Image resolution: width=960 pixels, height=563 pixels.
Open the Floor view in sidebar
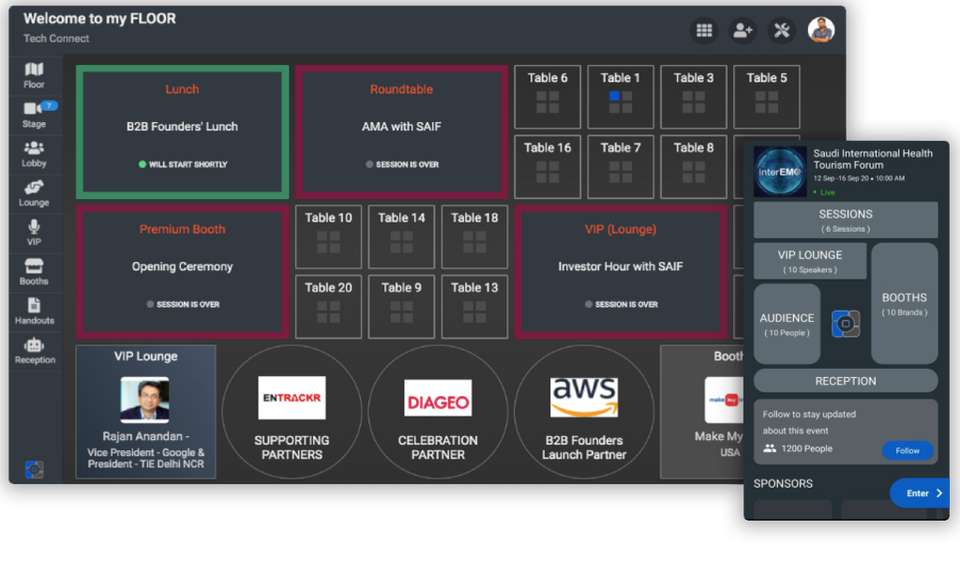(x=34, y=75)
